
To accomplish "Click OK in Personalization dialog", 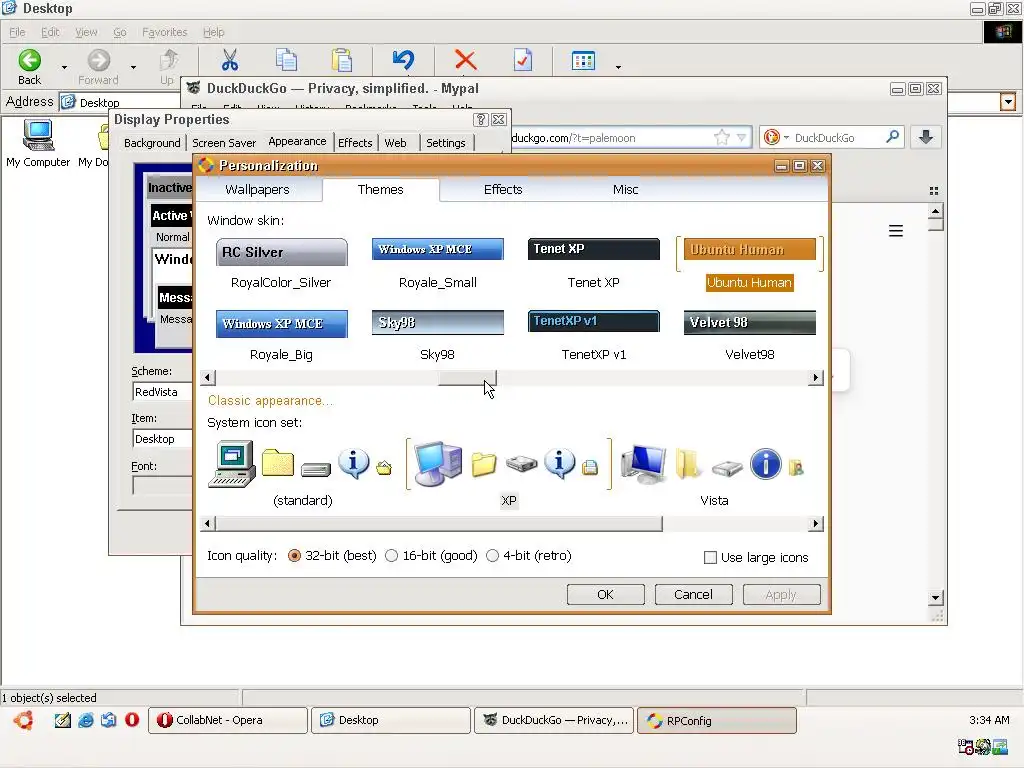I will pos(605,594).
